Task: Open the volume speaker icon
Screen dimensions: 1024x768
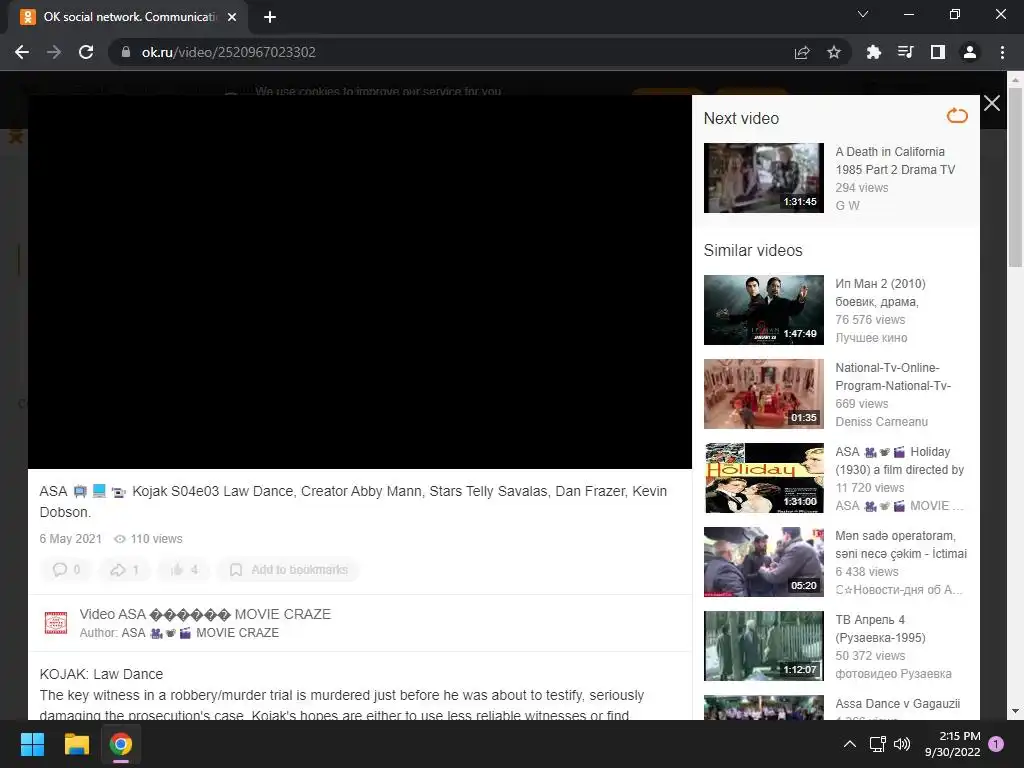Action: [x=902, y=744]
